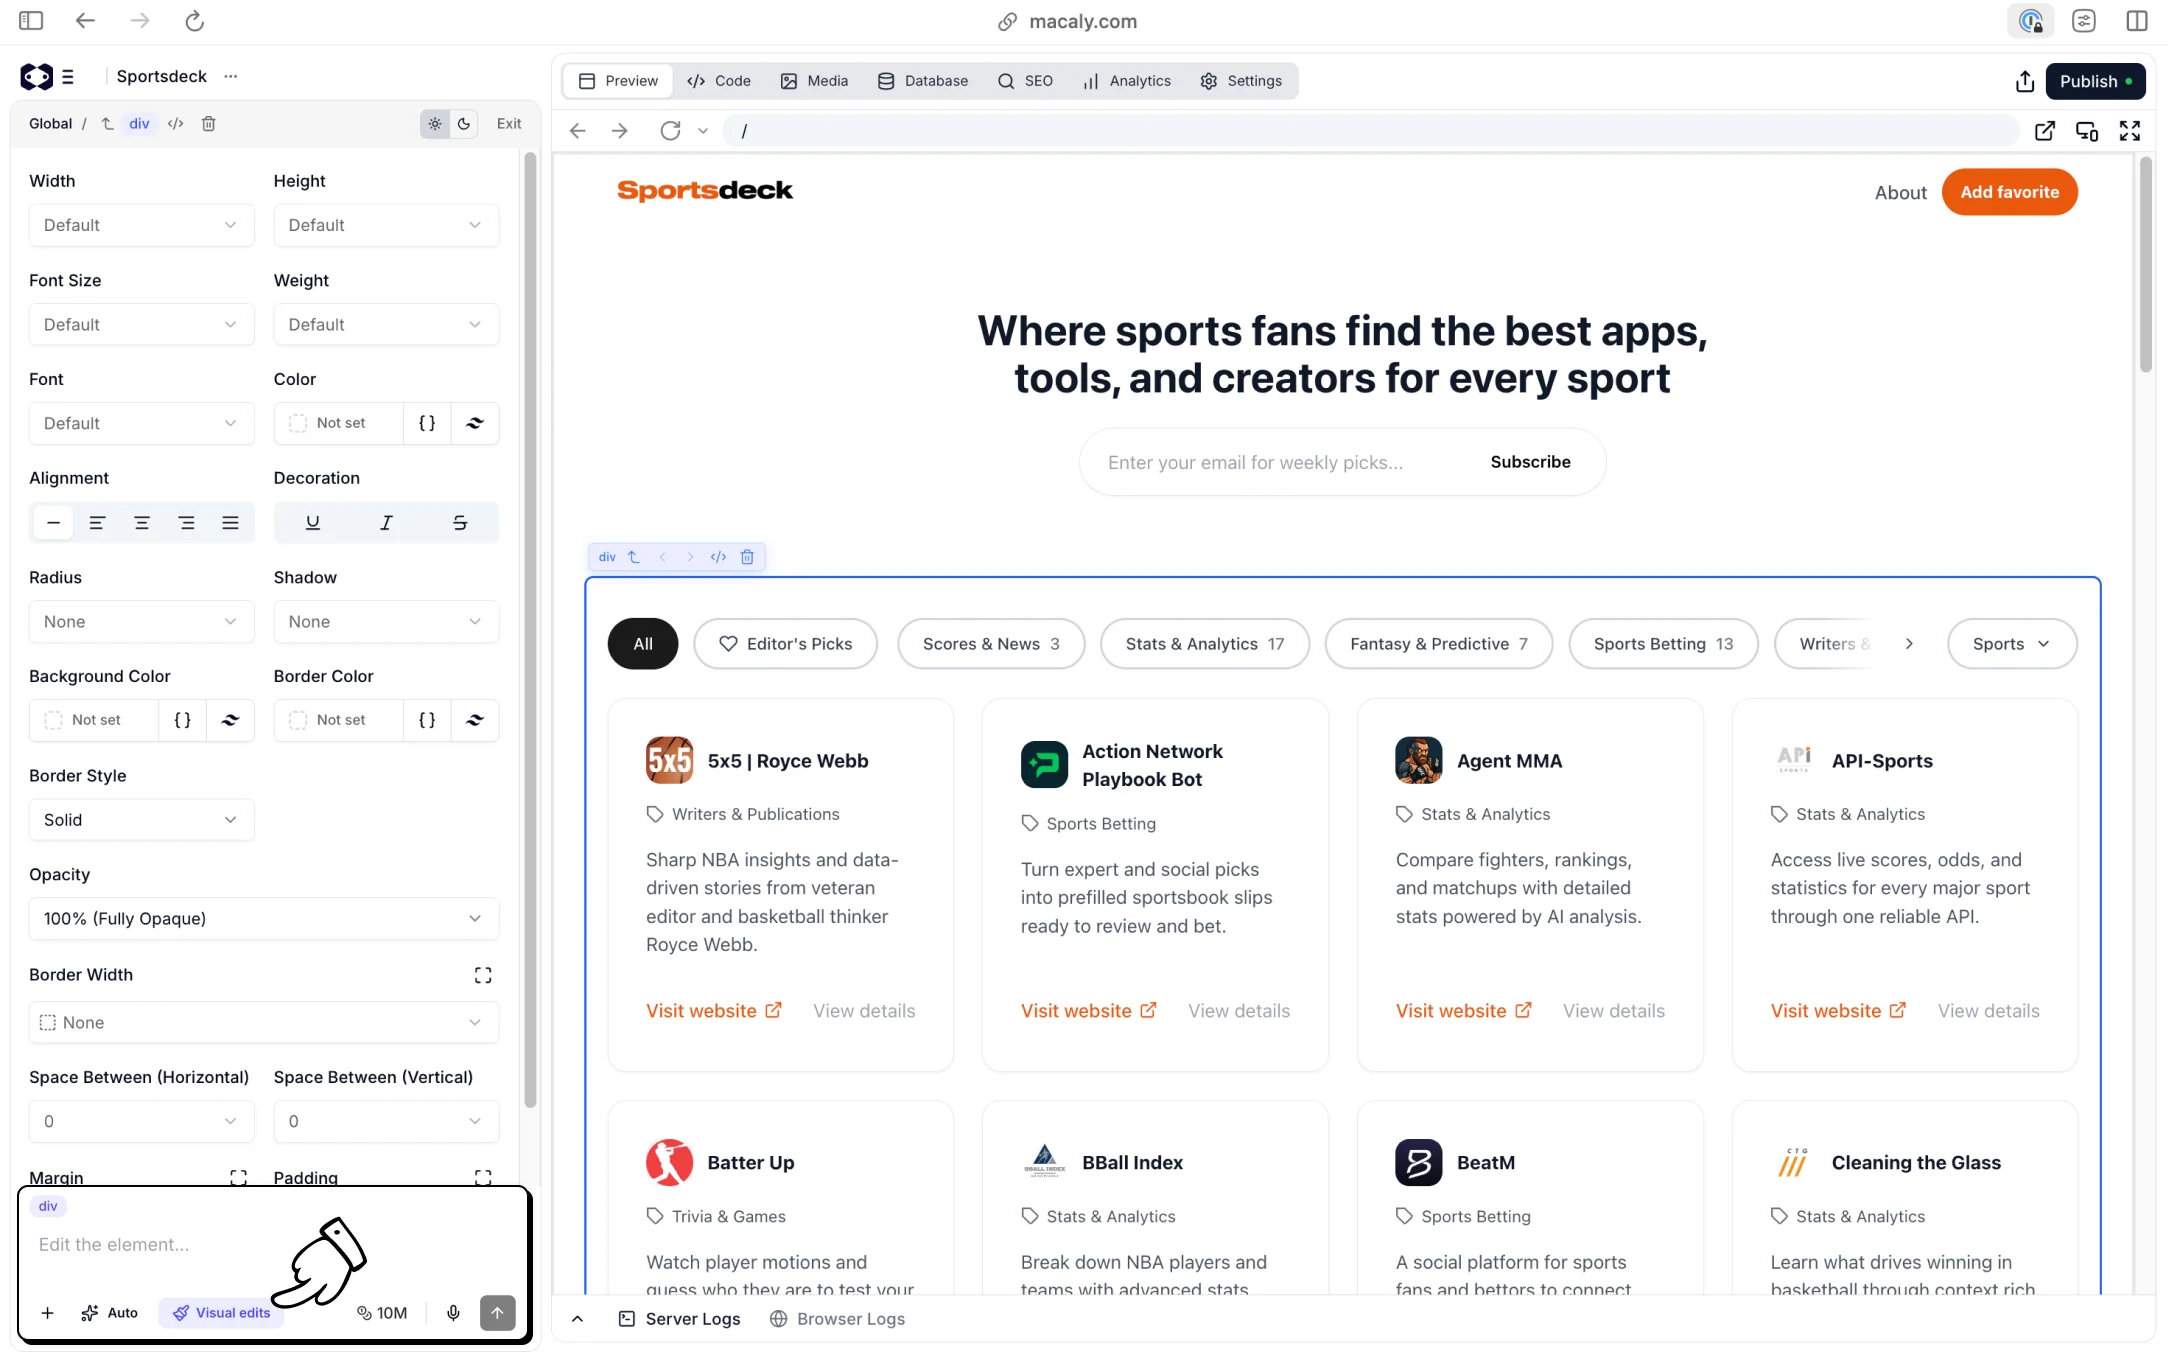Open the Shadow dropdown

(x=386, y=622)
